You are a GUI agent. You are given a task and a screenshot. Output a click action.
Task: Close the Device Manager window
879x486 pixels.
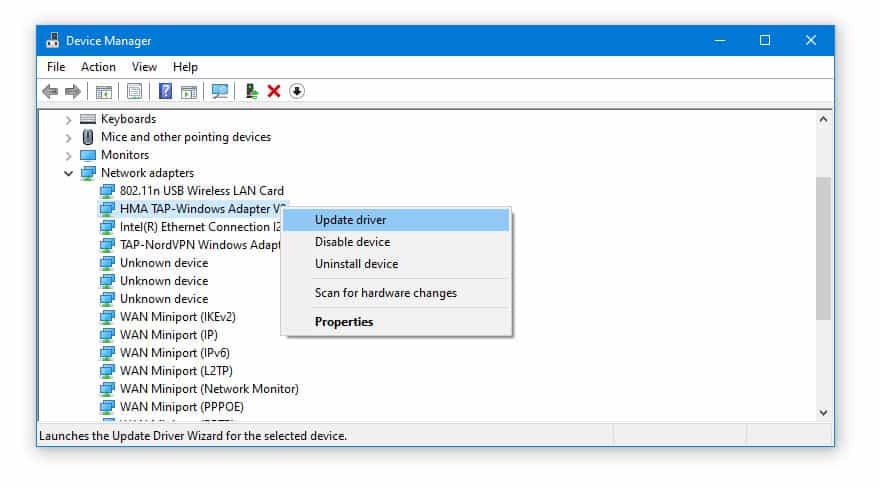click(x=811, y=40)
